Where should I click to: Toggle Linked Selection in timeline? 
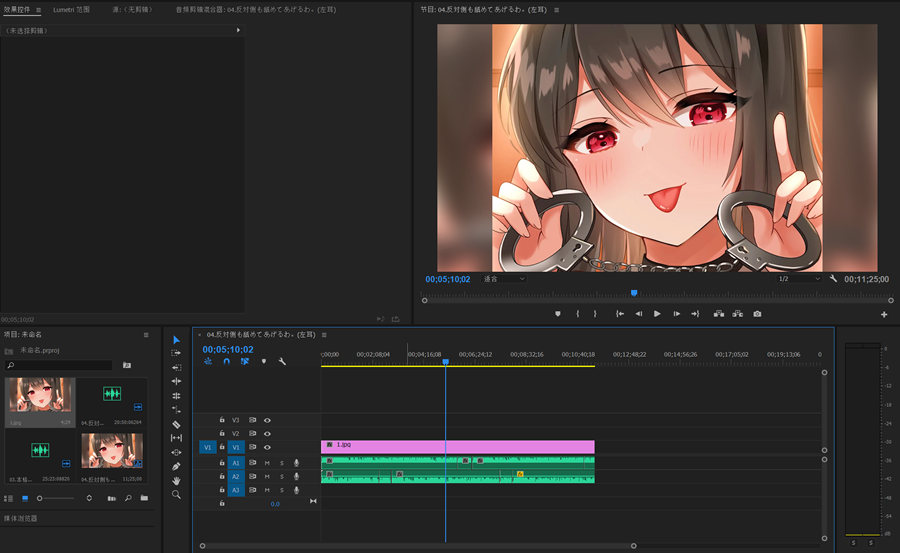click(245, 362)
